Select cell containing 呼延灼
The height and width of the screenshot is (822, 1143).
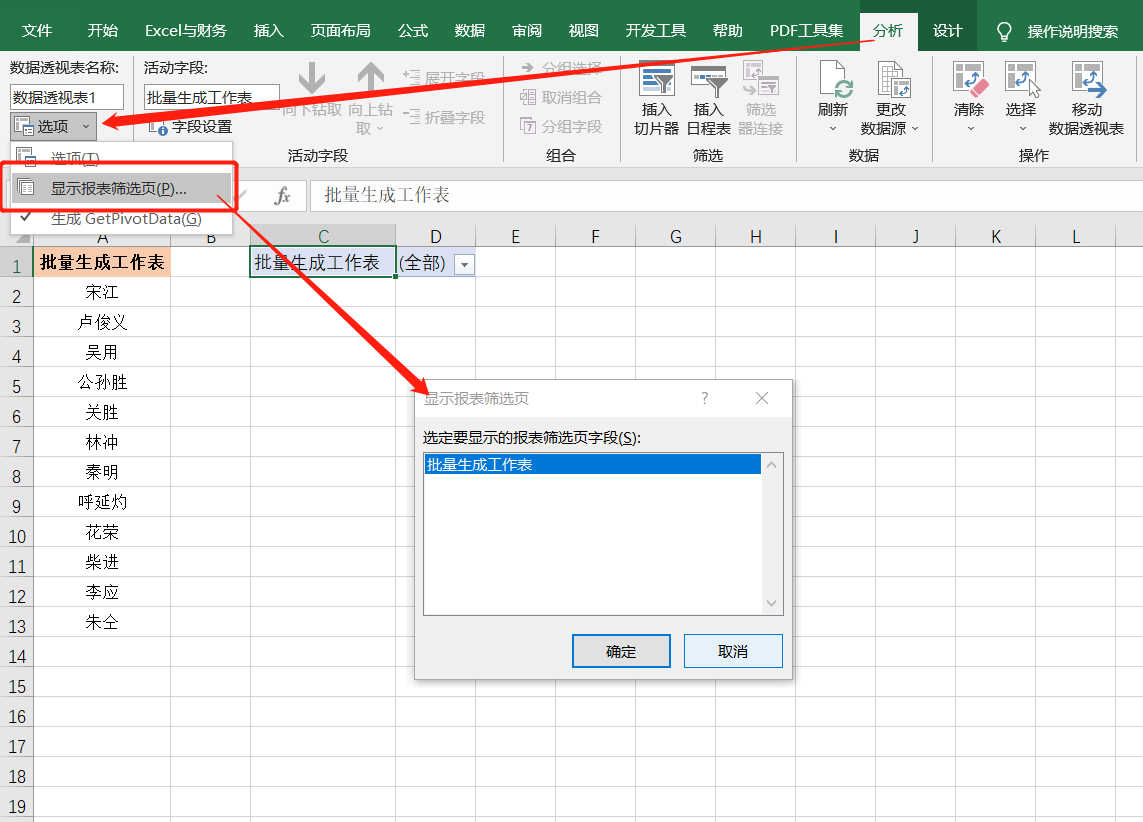point(102,502)
